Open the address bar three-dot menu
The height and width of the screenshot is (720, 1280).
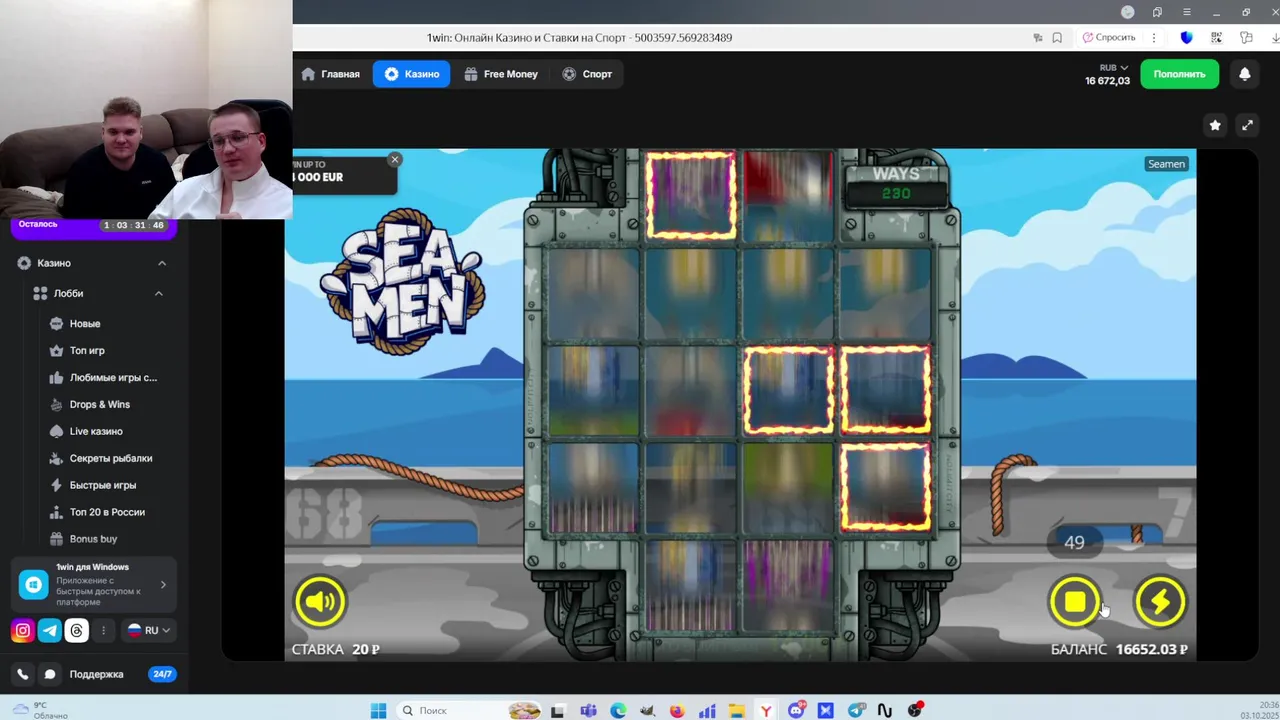click(1154, 37)
